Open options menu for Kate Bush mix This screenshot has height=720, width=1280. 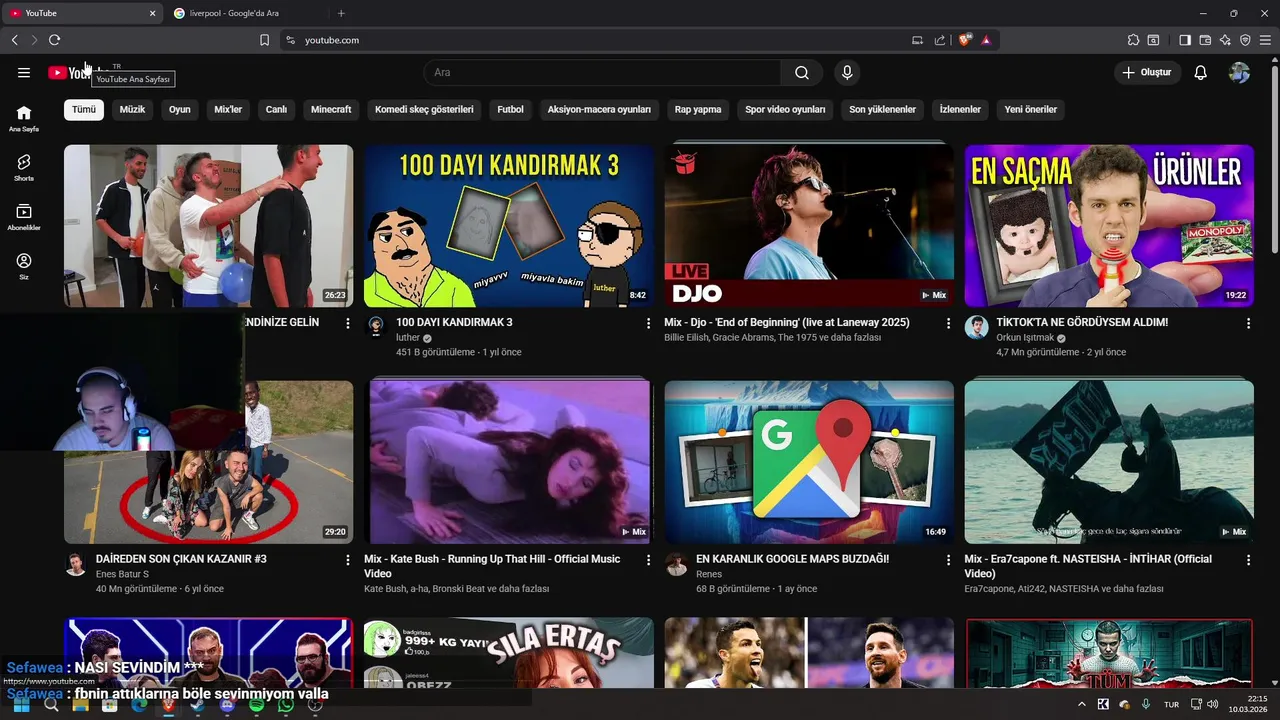648,560
